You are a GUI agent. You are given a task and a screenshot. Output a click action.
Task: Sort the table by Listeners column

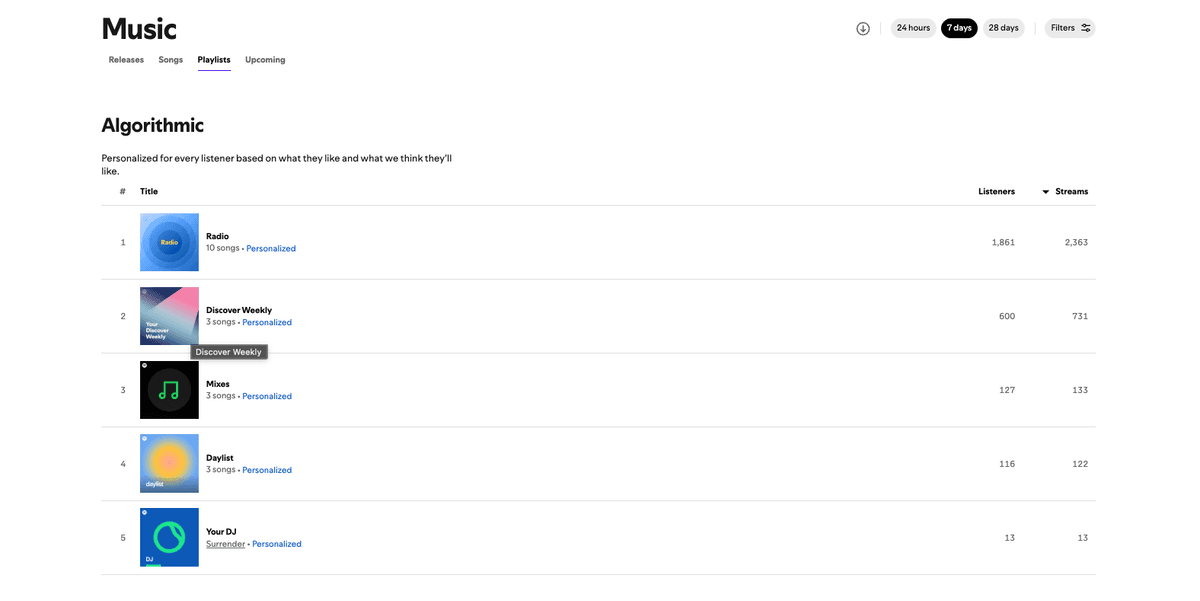coord(996,191)
